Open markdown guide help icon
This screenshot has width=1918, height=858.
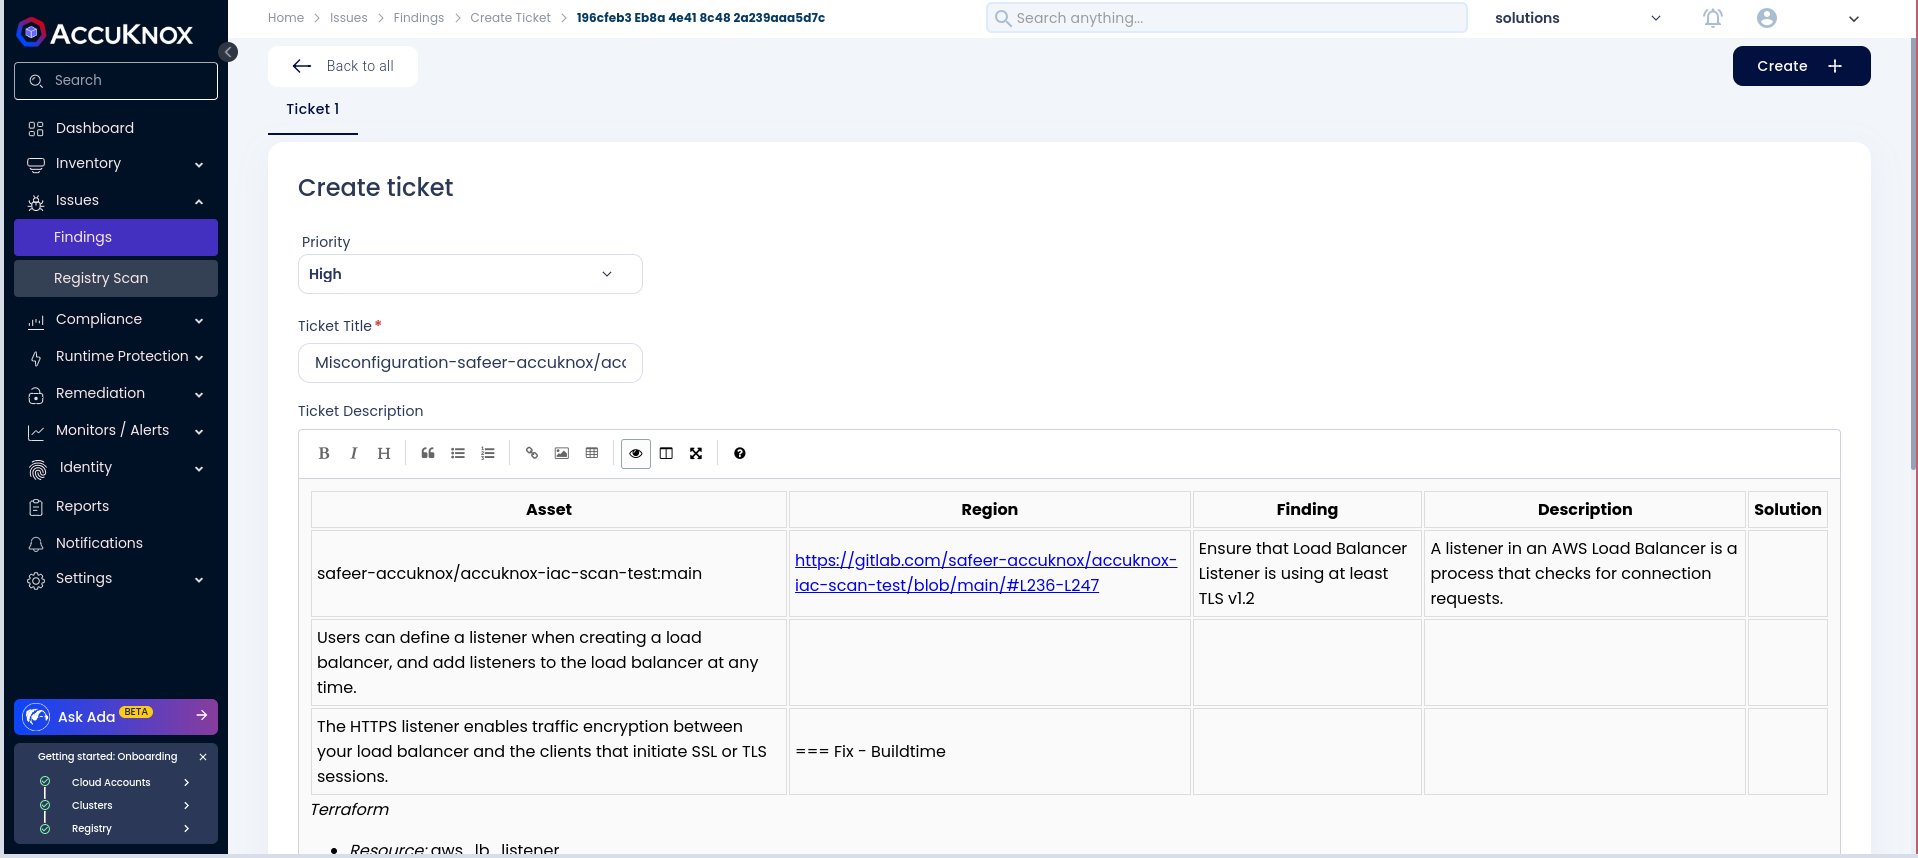[740, 453]
